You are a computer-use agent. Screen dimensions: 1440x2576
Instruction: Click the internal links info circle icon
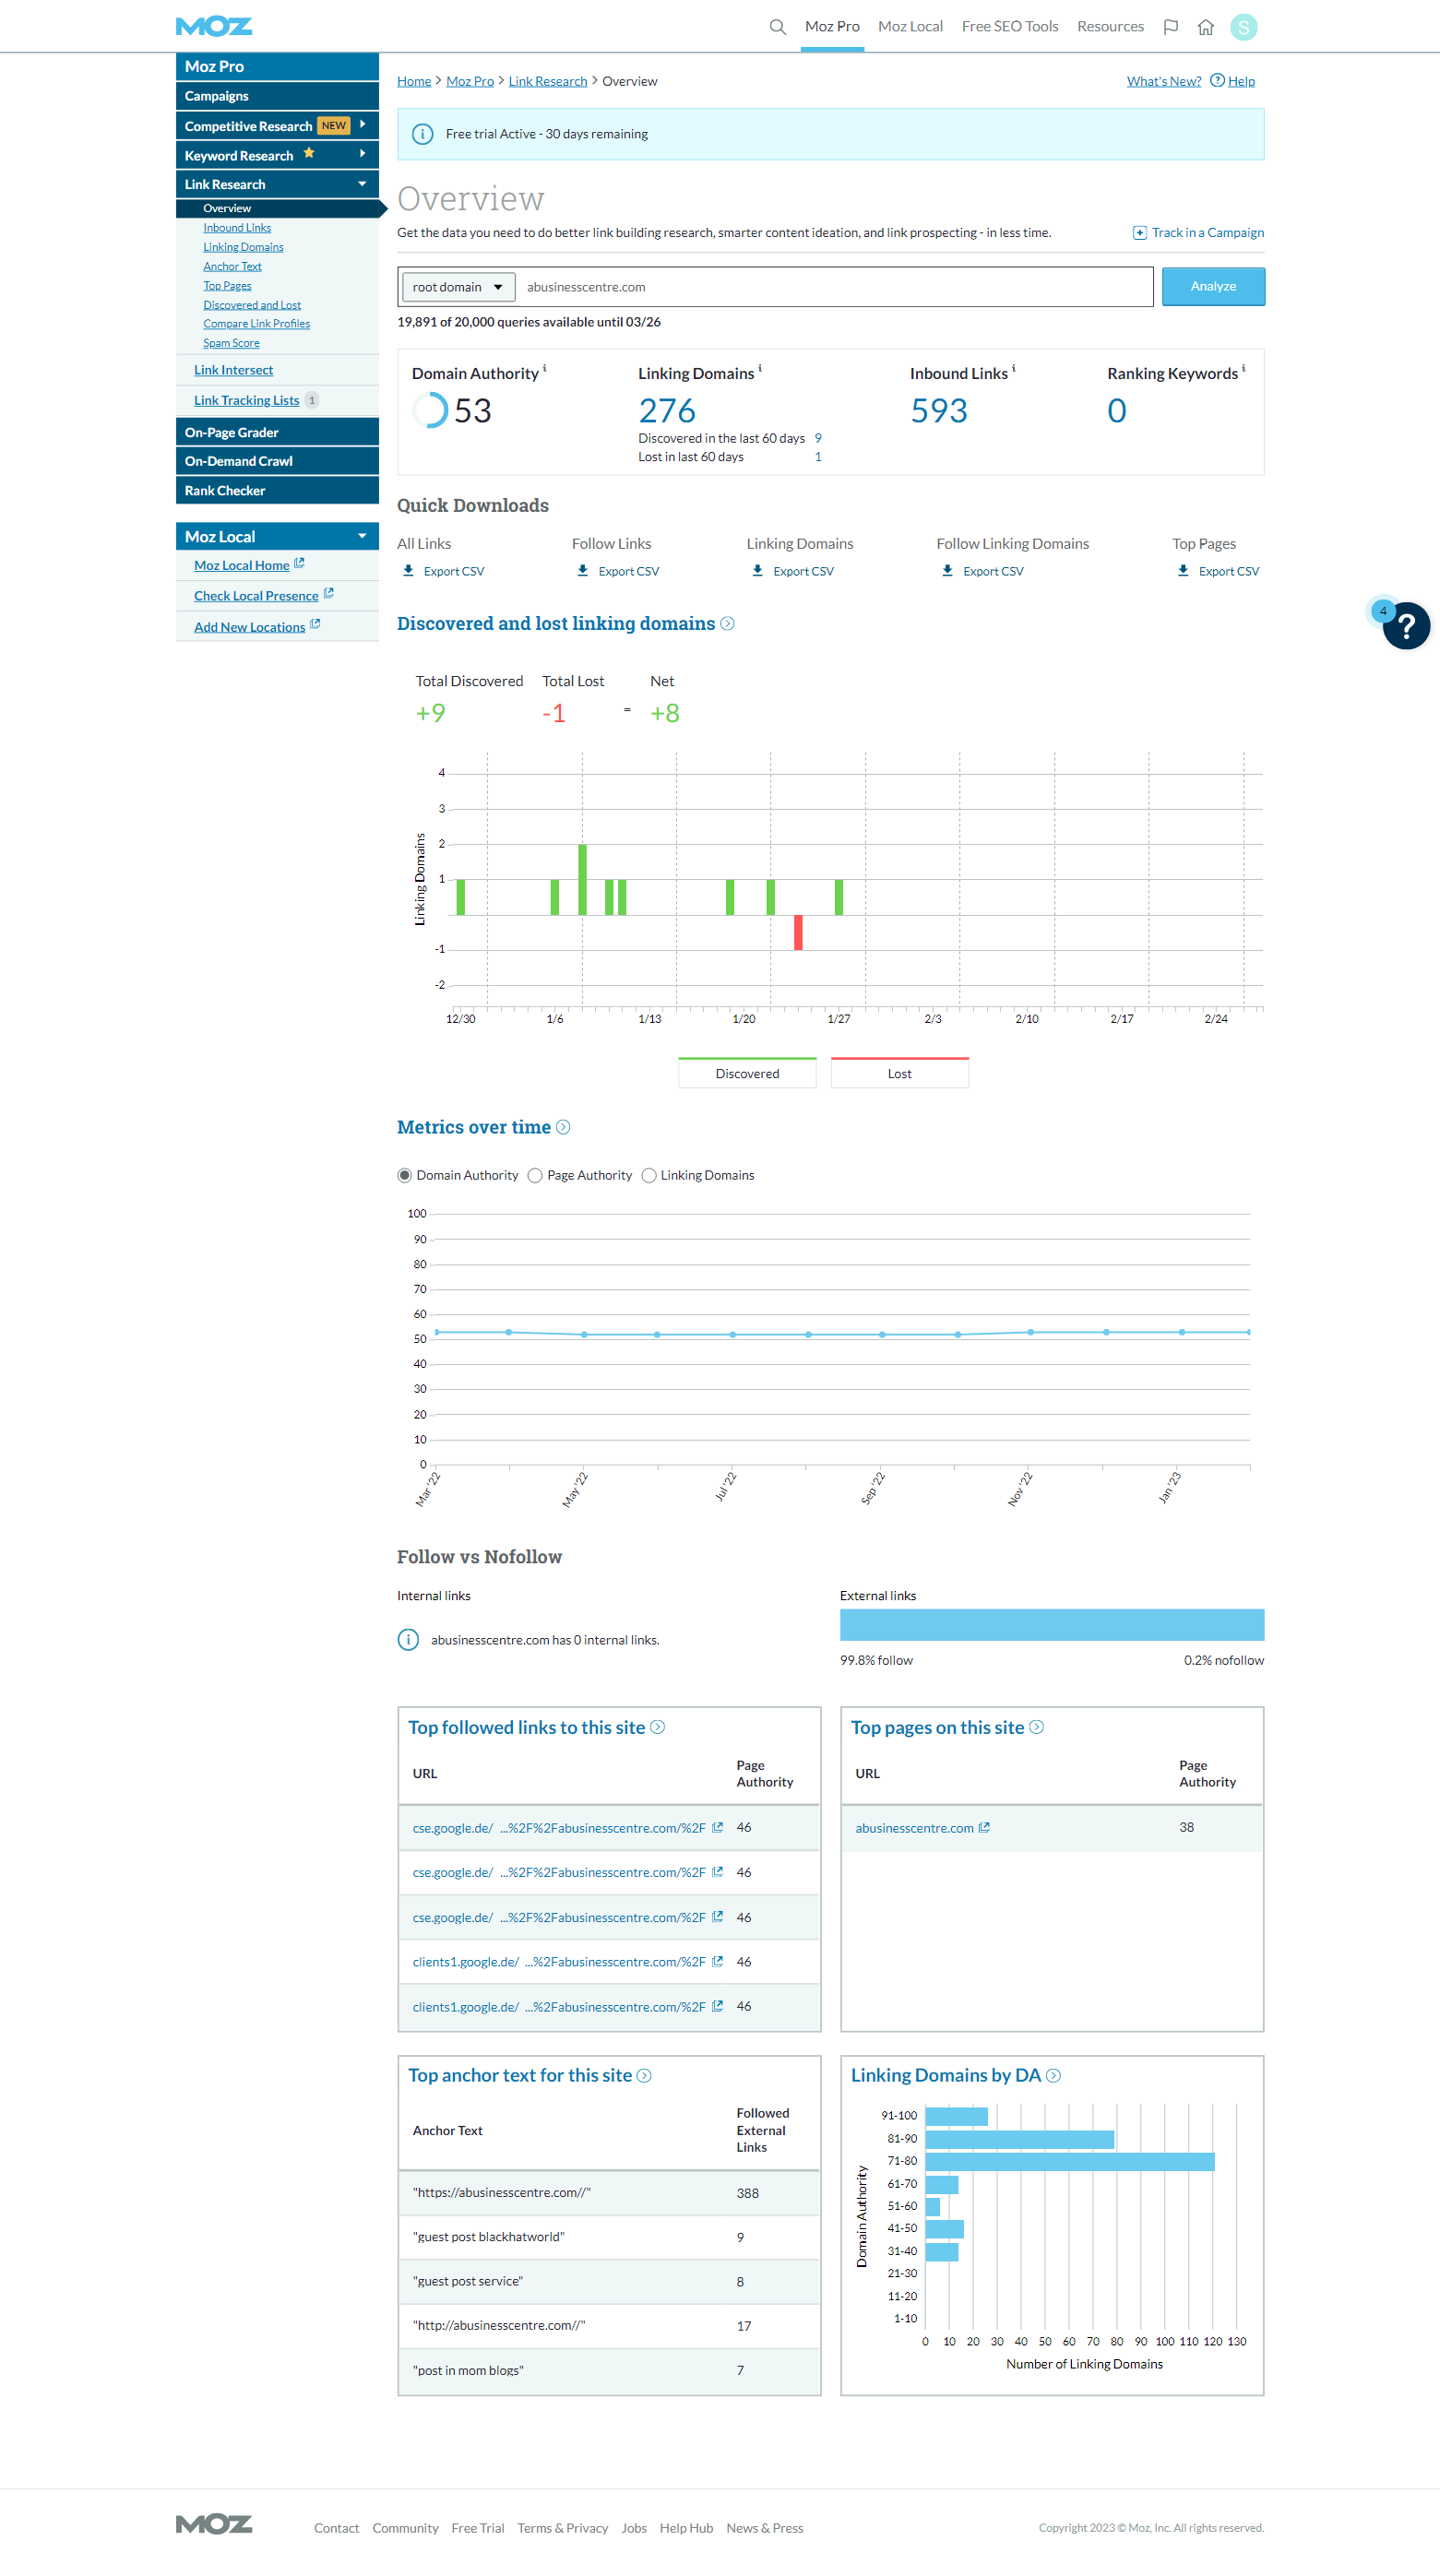pyautogui.click(x=408, y=1639)
